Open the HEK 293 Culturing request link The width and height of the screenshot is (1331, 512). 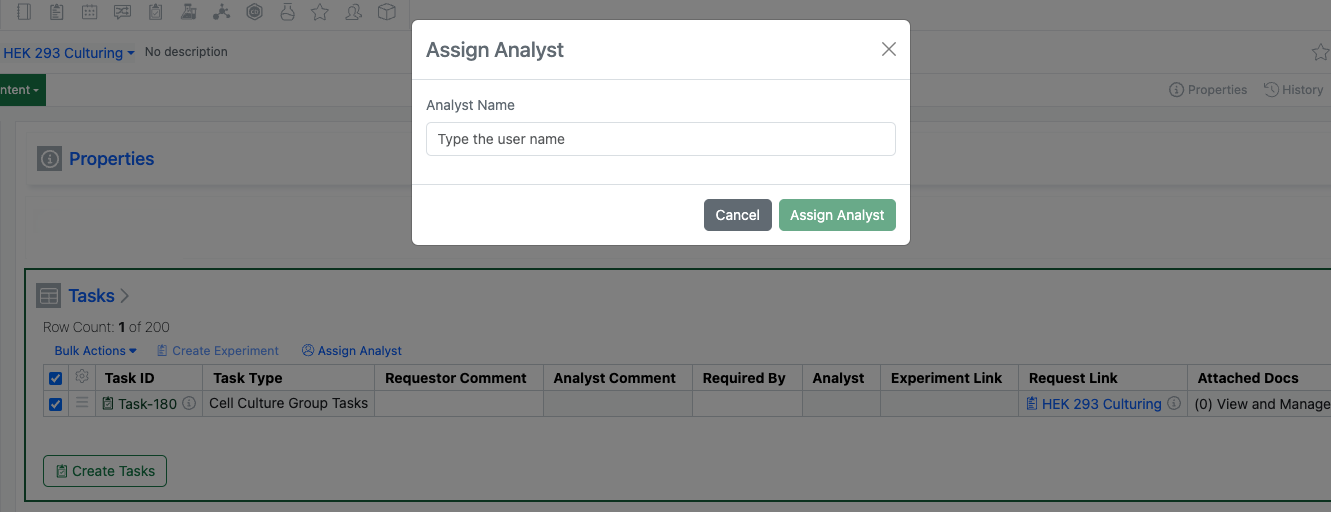[x=1101, y=404]
